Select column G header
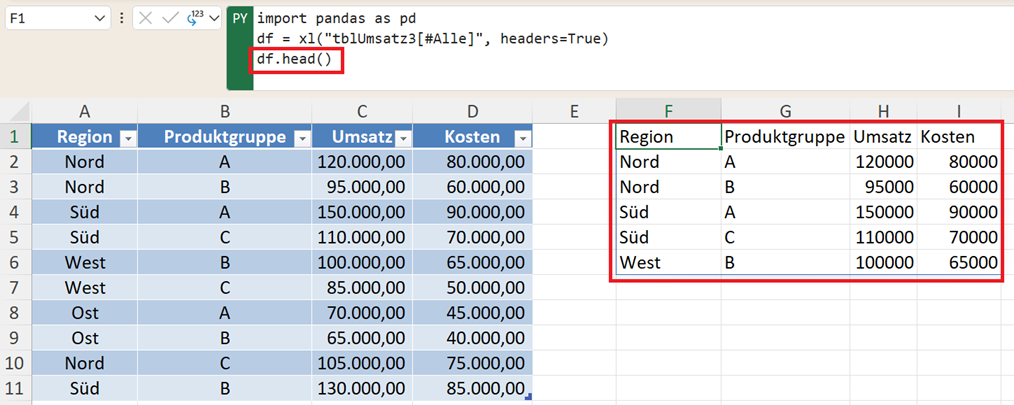This screenshot has width=1014, height=405. [785, 110]
